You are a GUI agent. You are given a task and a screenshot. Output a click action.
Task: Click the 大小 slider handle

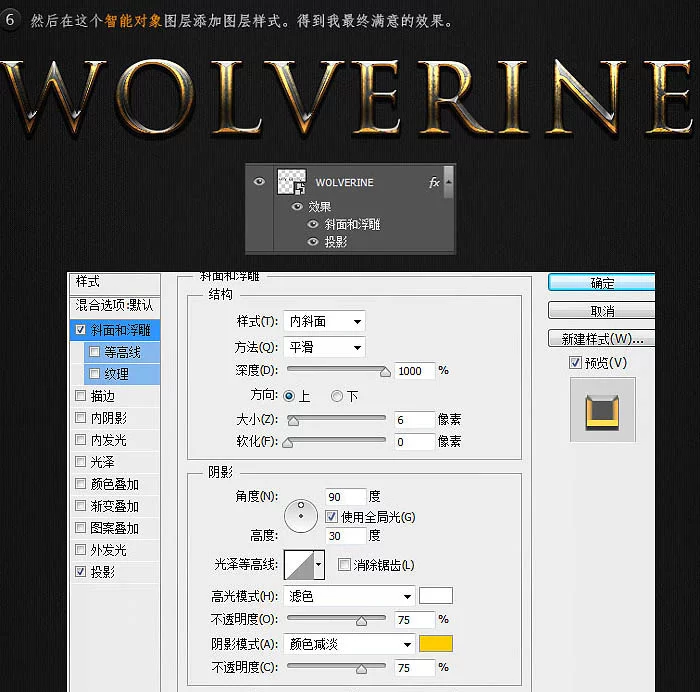(293, 421)
